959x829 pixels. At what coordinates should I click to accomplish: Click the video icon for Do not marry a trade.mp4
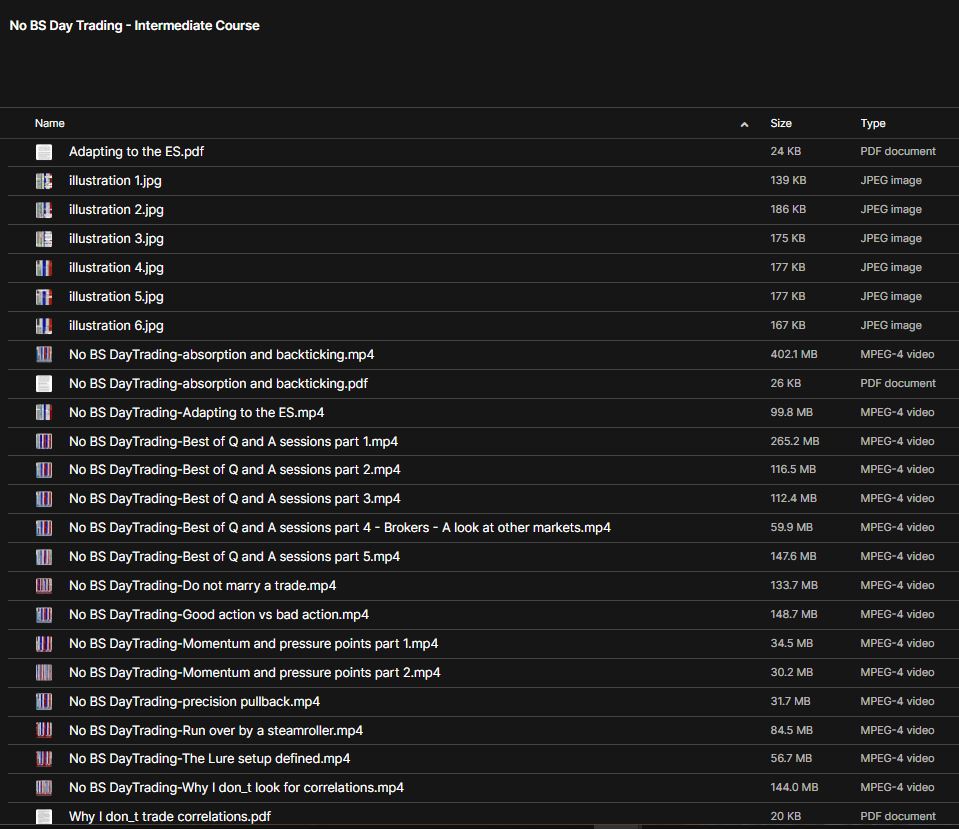[42, 585]
